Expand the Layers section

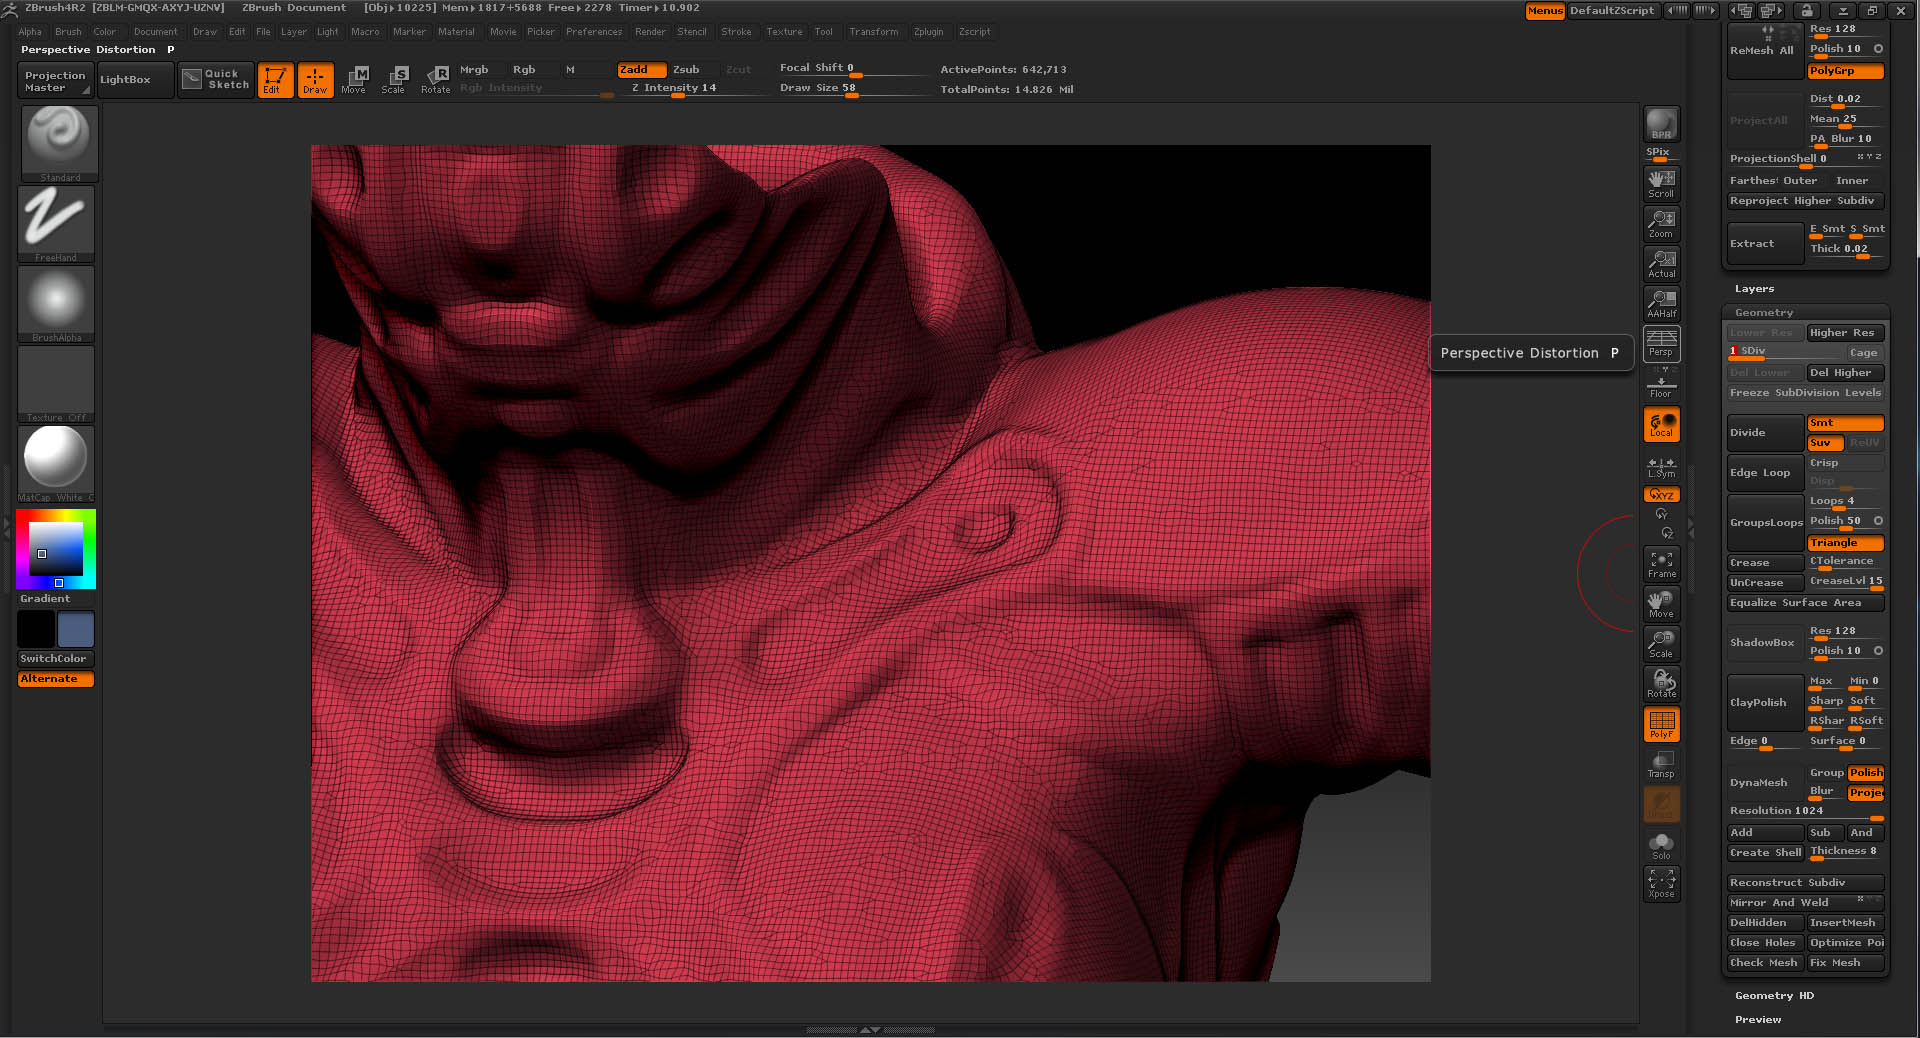1754,289
